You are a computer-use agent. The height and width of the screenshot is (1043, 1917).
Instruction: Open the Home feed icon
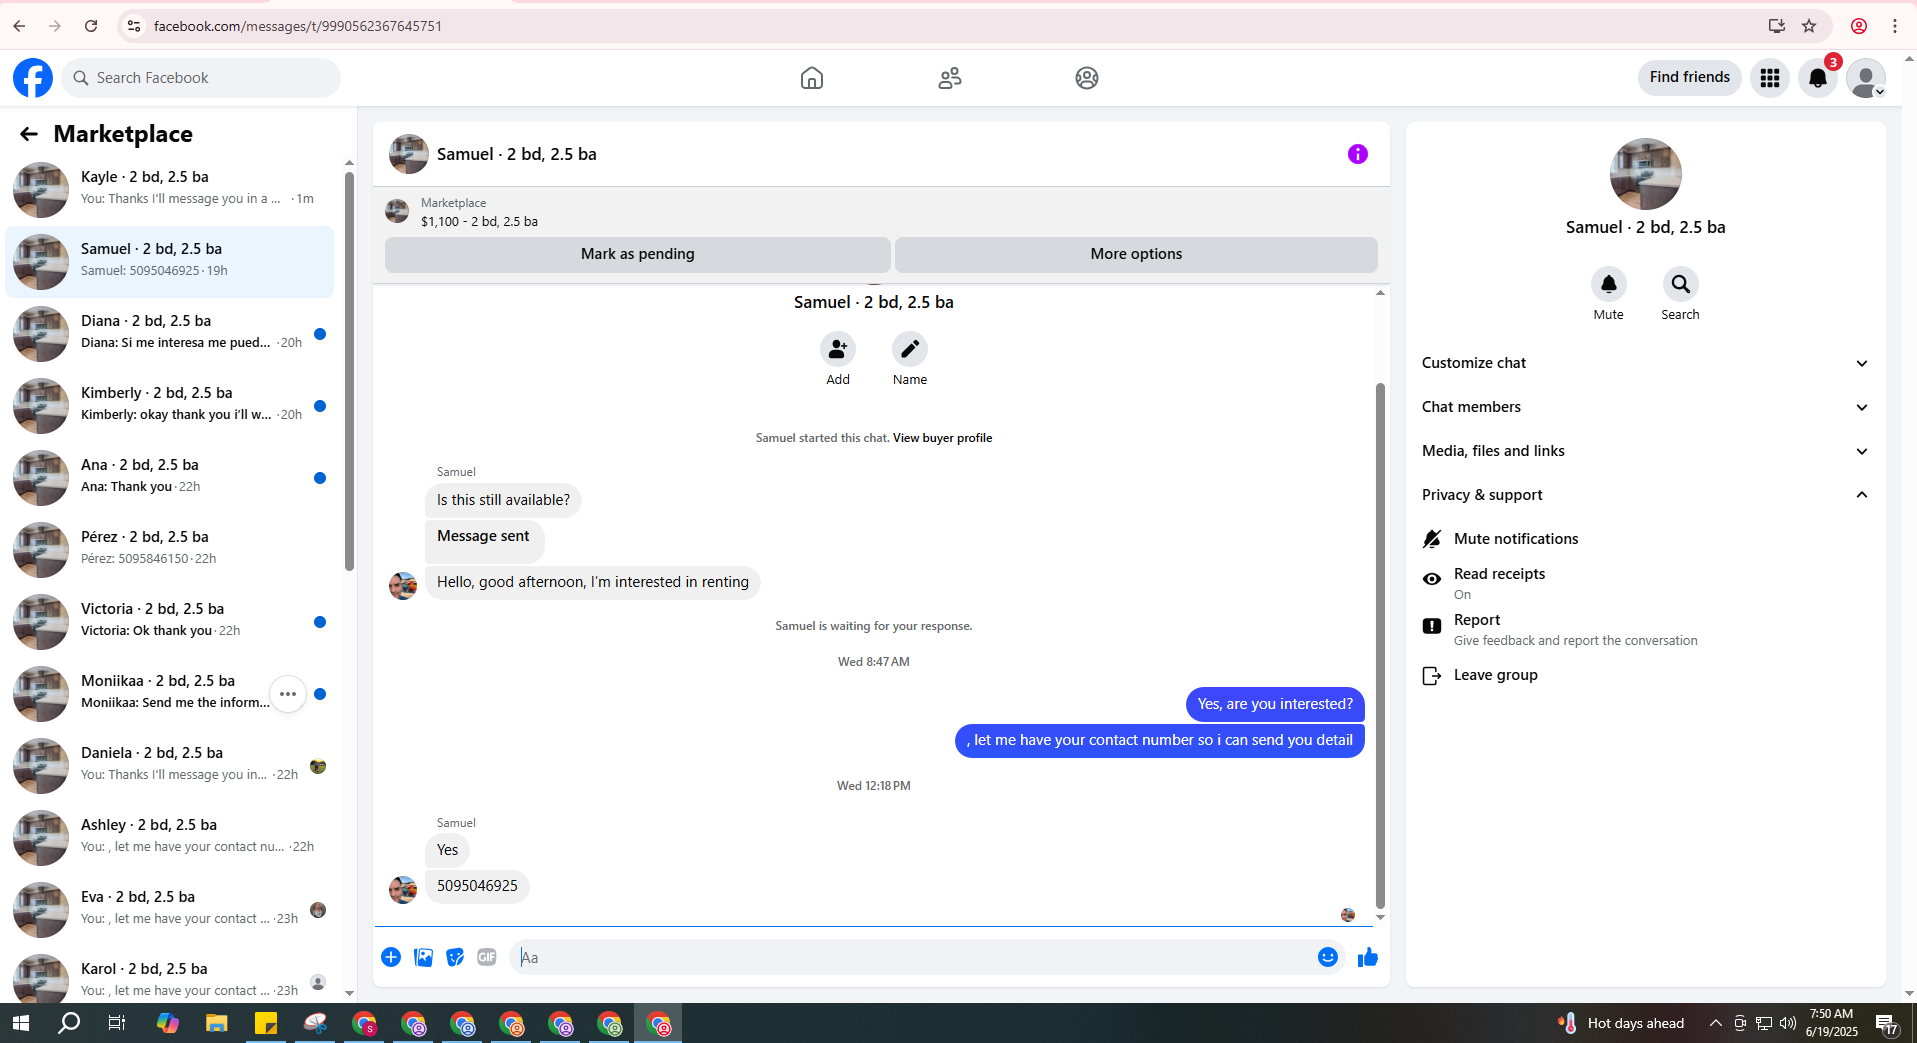click(812, 78)
